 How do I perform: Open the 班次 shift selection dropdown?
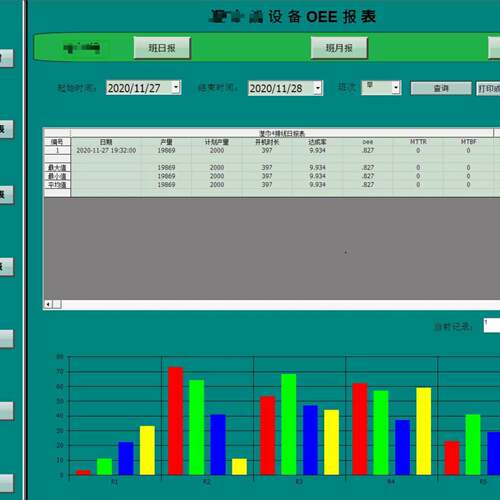(396, 88)
